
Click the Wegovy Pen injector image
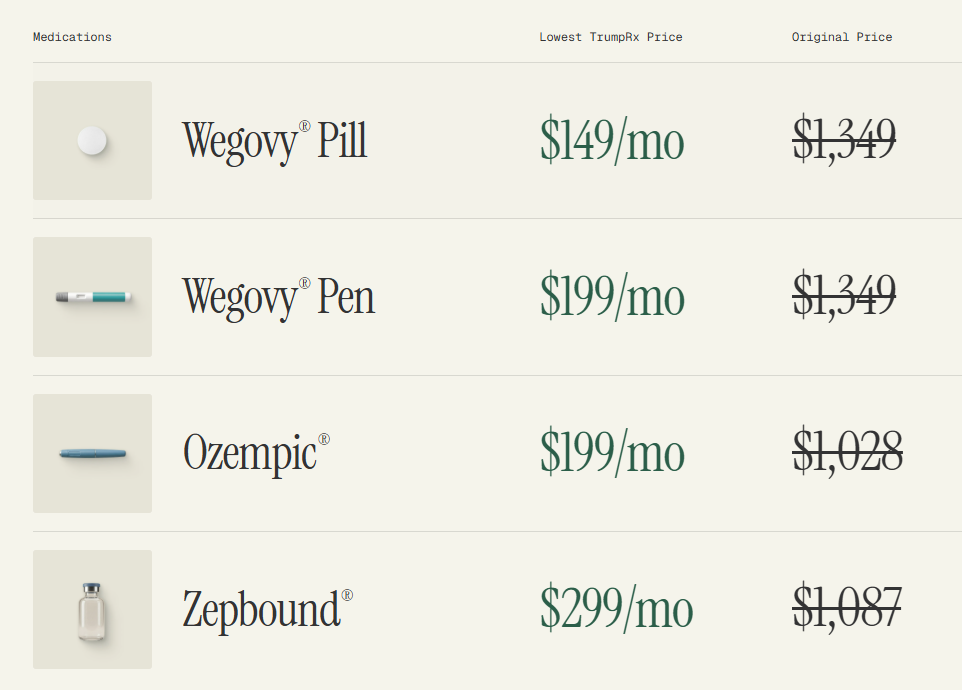pyautogui.click(x=92, y=297)
